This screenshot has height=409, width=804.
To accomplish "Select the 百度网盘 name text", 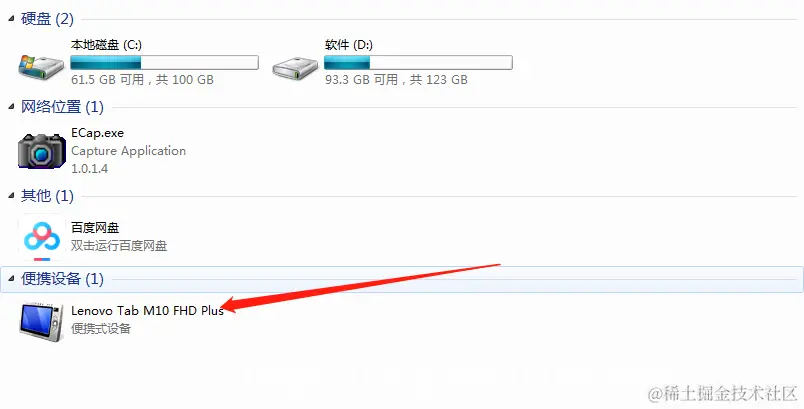I will point(95,228).
